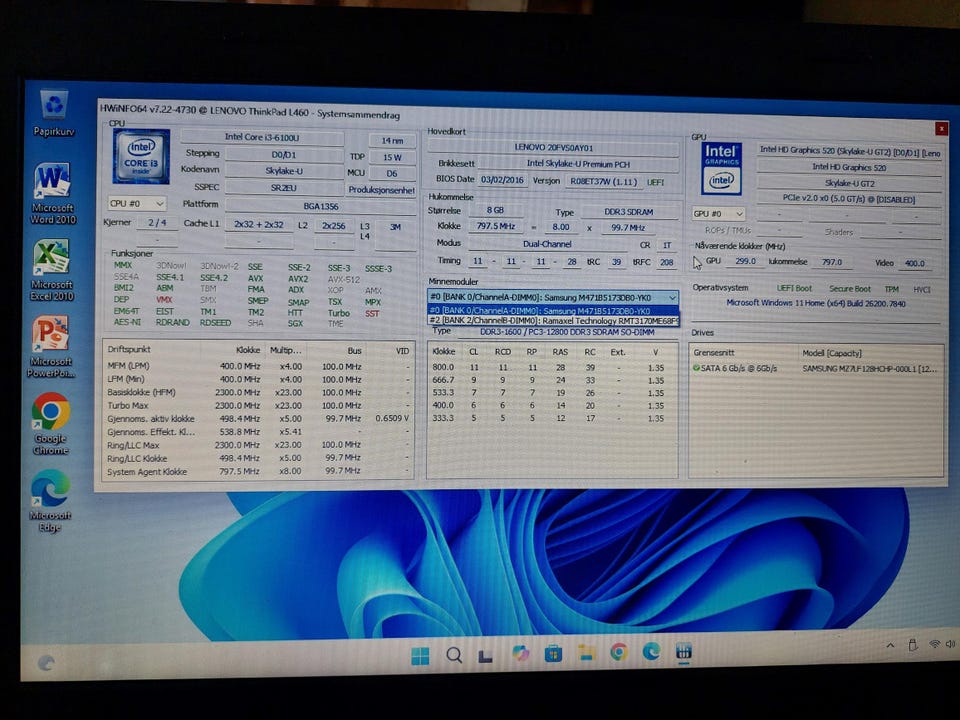Open Task View from the taskbar

pyautogui.click(x=486, y=656)
